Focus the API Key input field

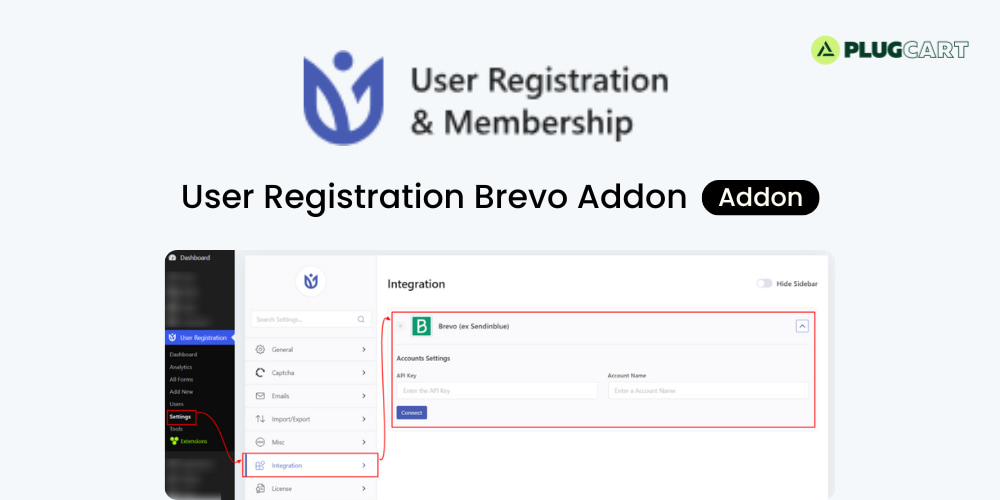click(x=496, y=390)
